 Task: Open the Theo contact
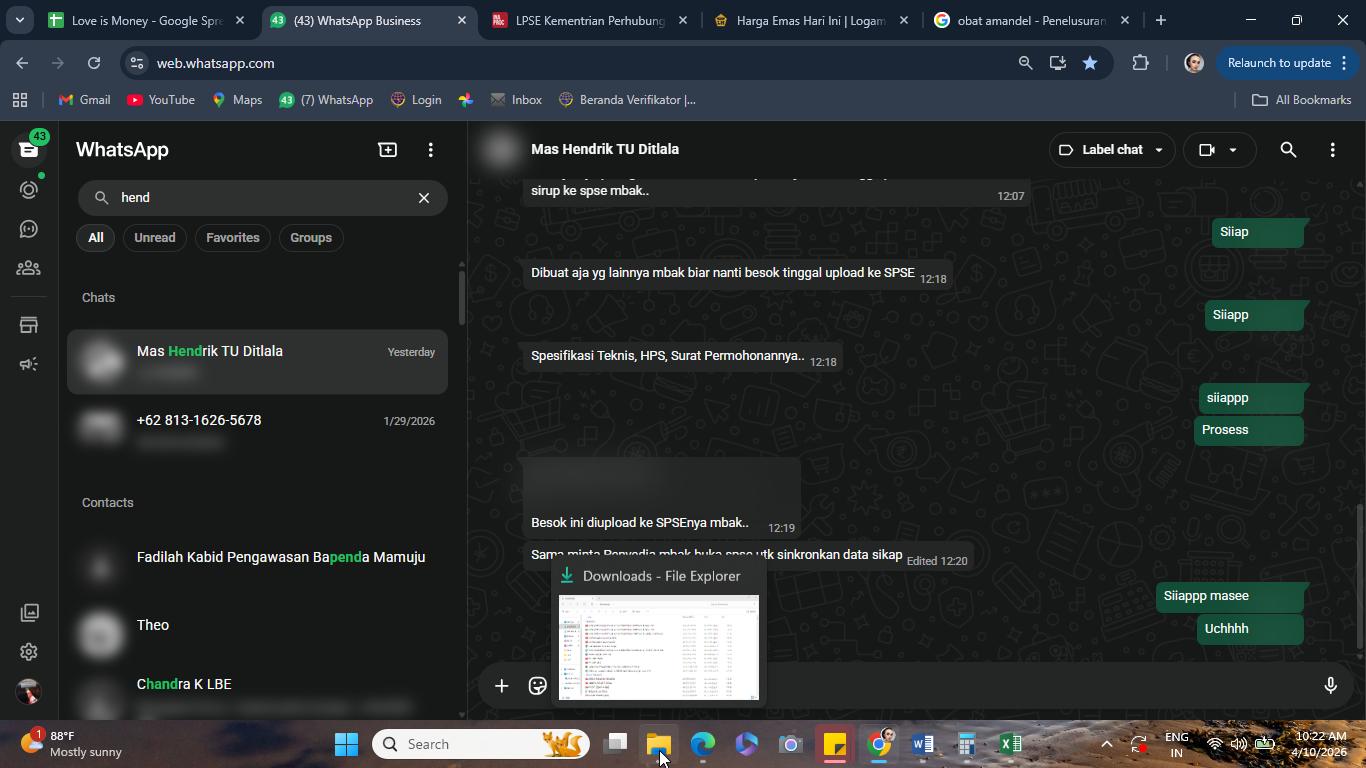(257, 634)
